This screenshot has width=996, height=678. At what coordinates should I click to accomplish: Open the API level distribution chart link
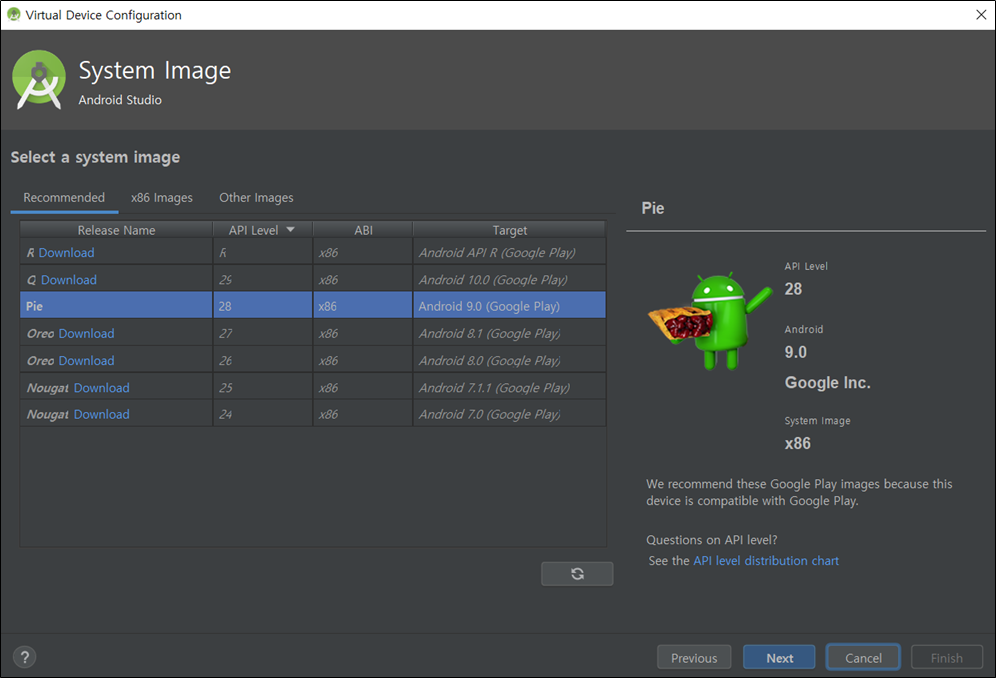(766, 560)
